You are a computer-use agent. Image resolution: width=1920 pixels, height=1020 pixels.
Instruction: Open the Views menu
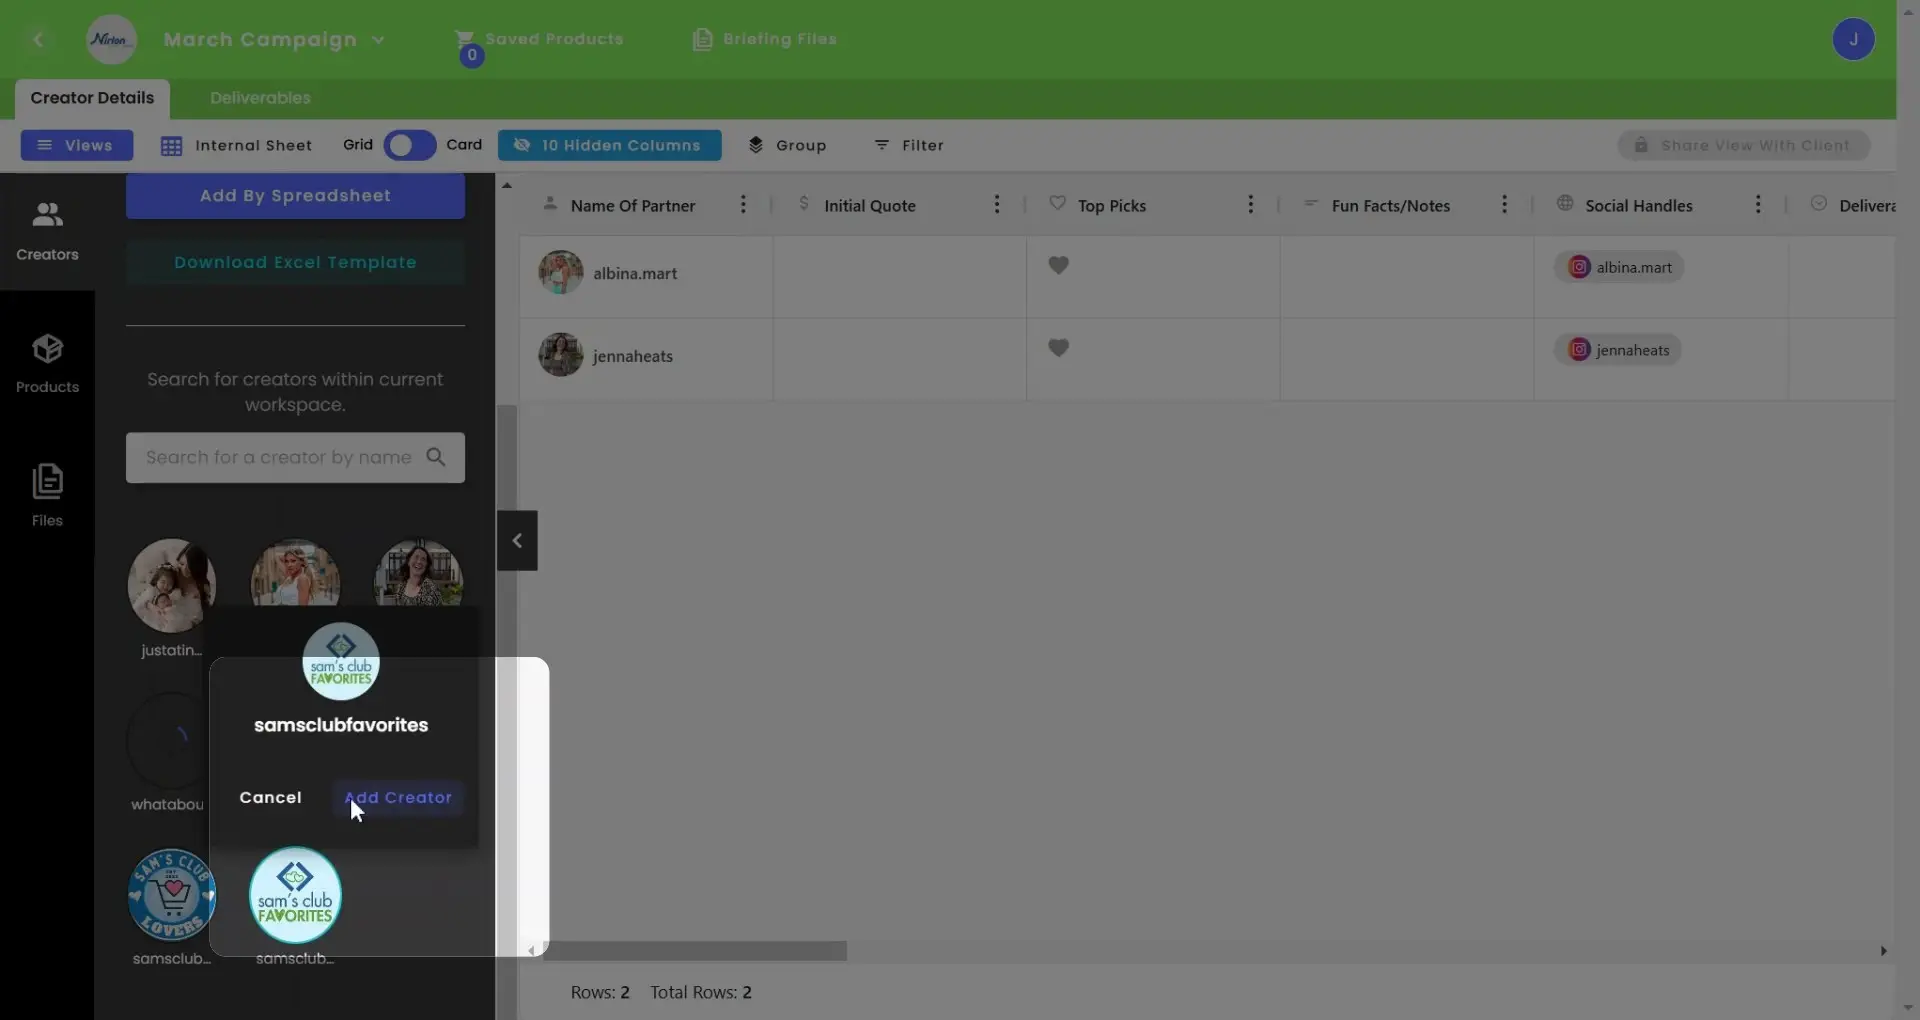[76, 145]
